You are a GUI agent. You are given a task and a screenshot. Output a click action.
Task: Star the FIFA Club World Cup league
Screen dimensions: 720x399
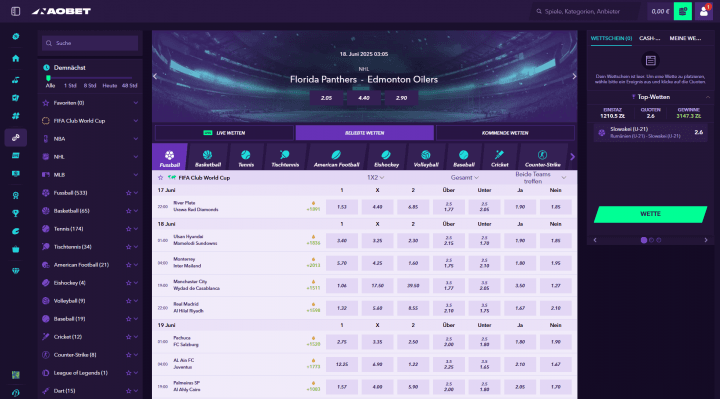[160, 178]
